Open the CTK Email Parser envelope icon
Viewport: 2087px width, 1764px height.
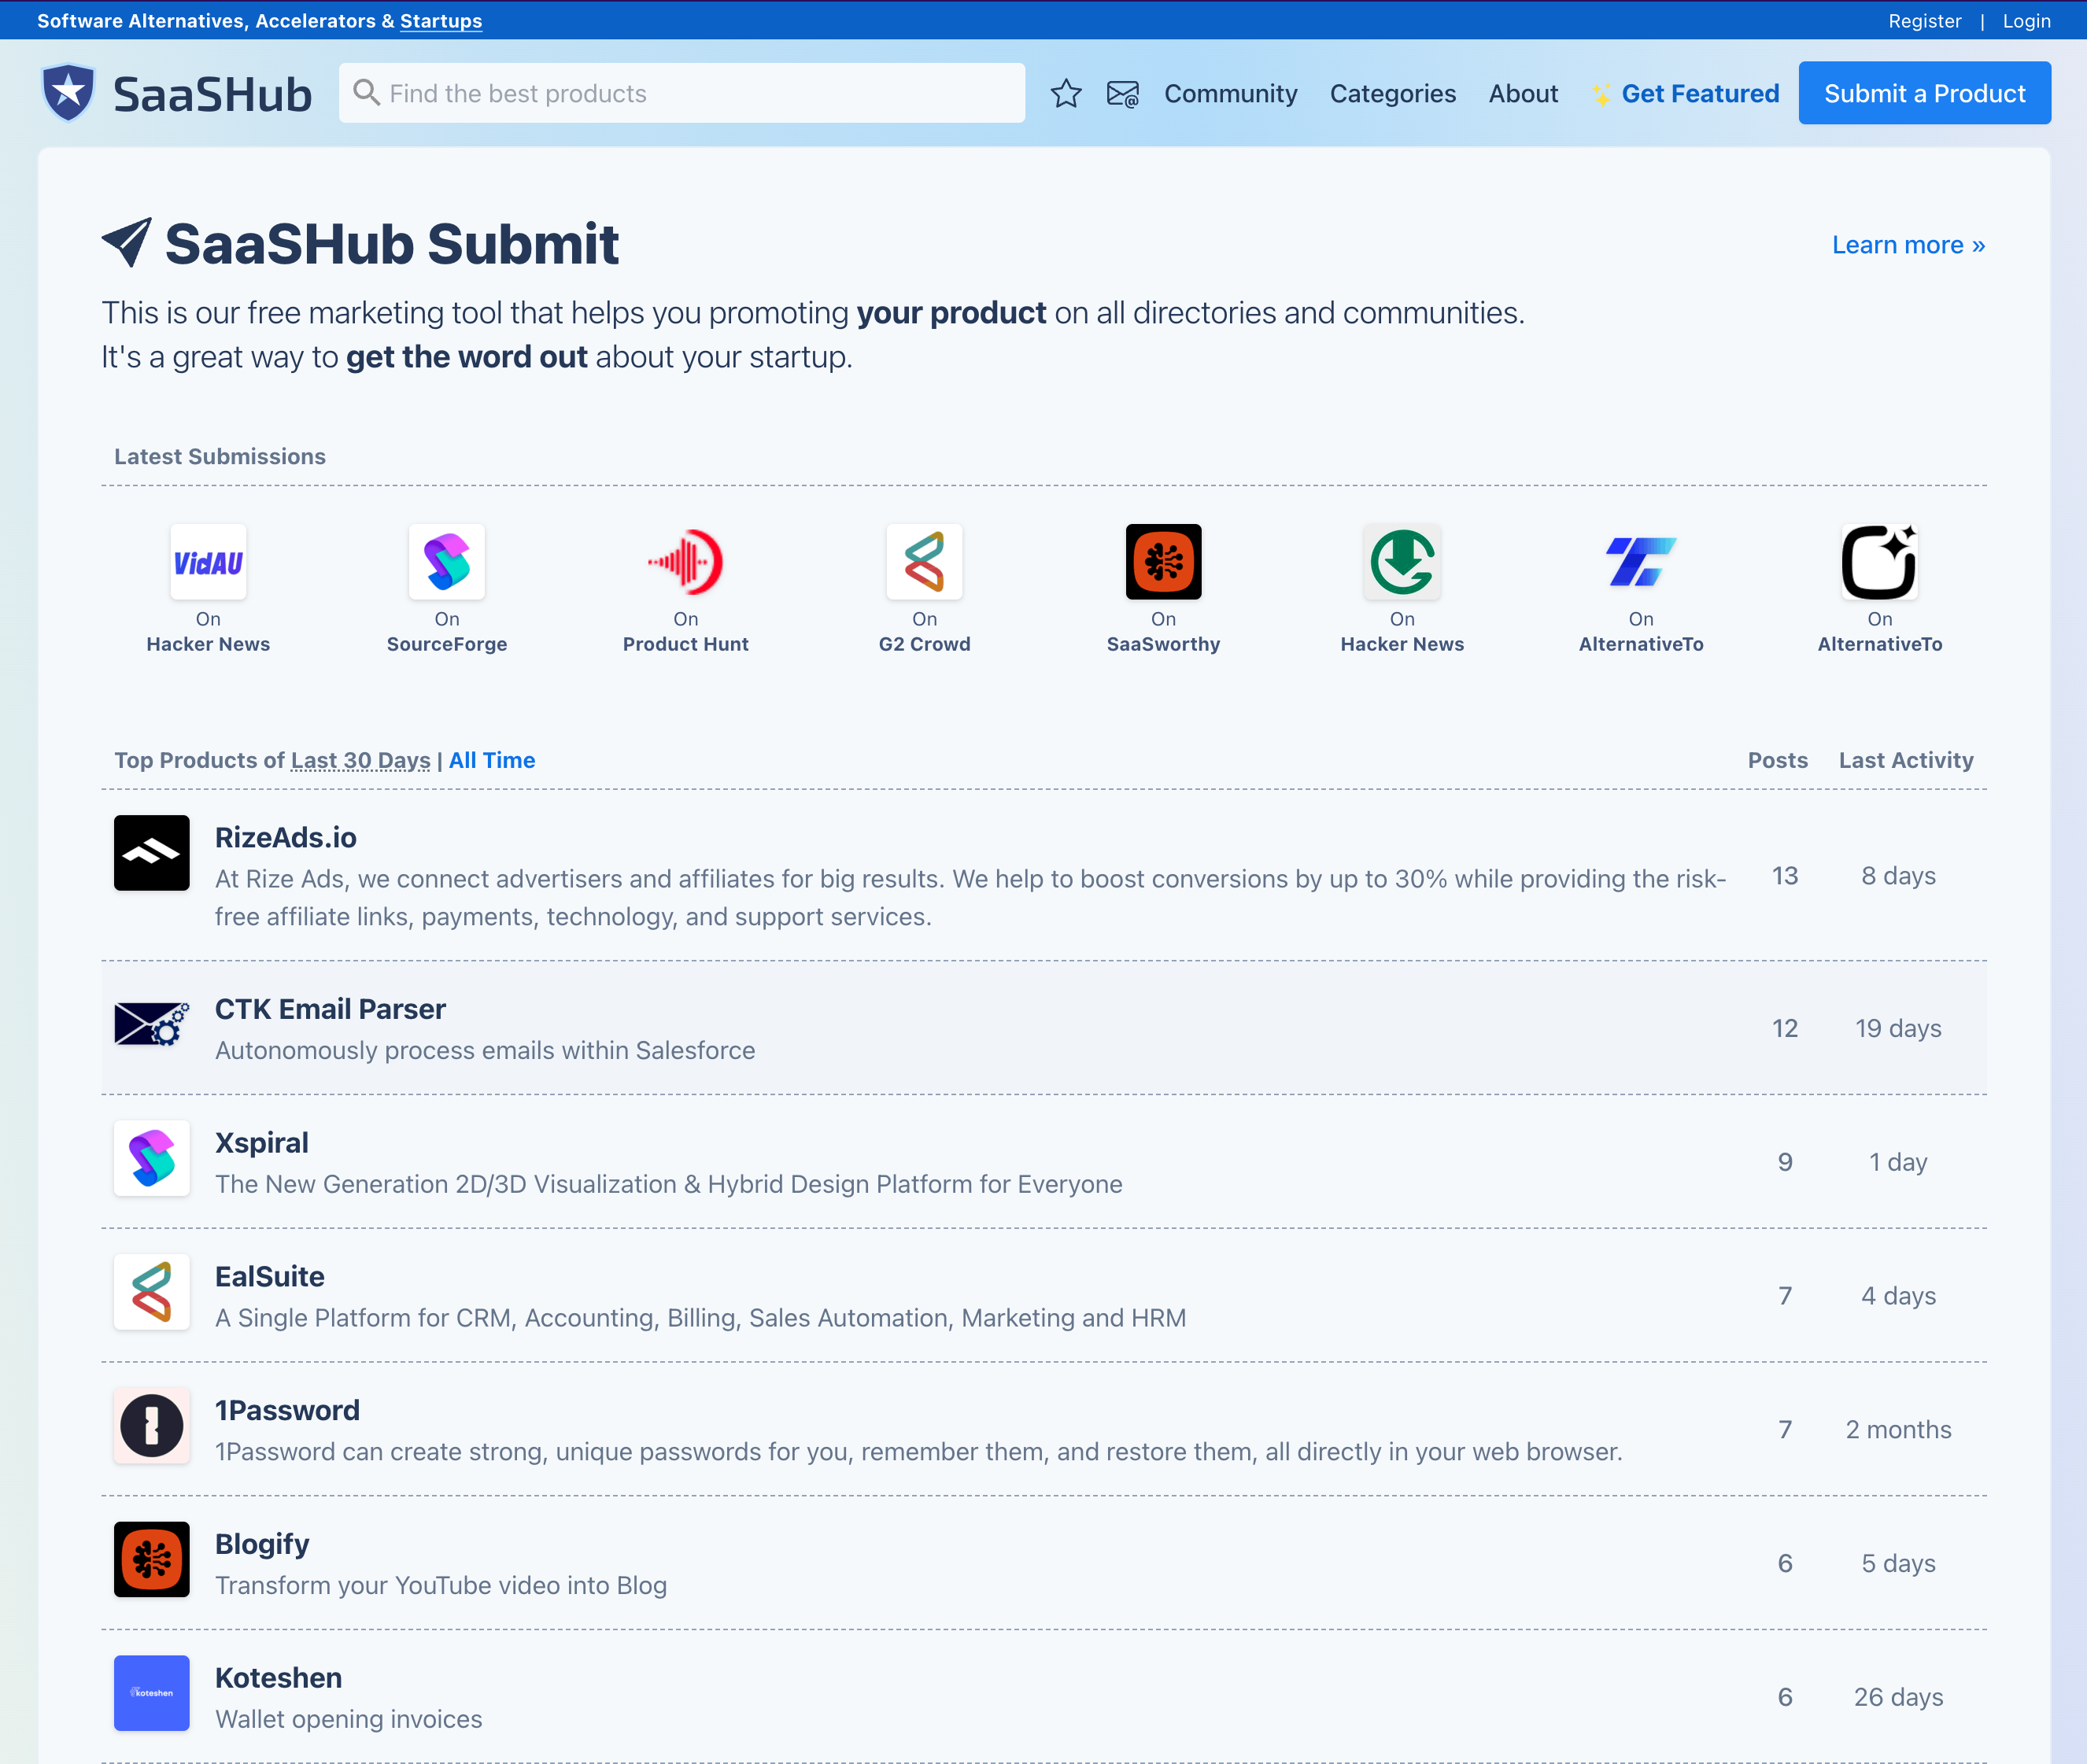152,1024
